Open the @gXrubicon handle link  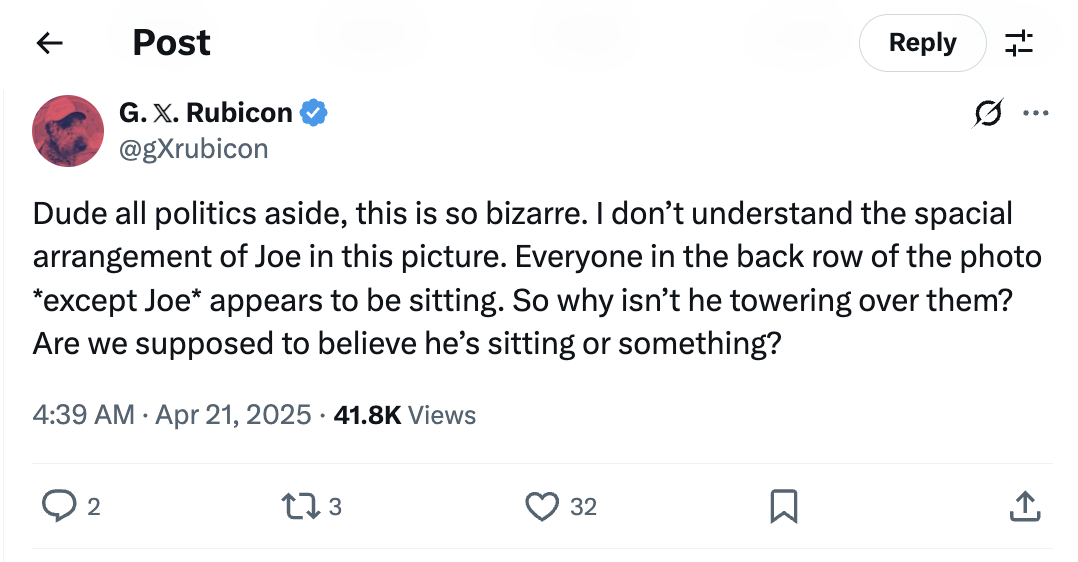[x=193, y=149]
